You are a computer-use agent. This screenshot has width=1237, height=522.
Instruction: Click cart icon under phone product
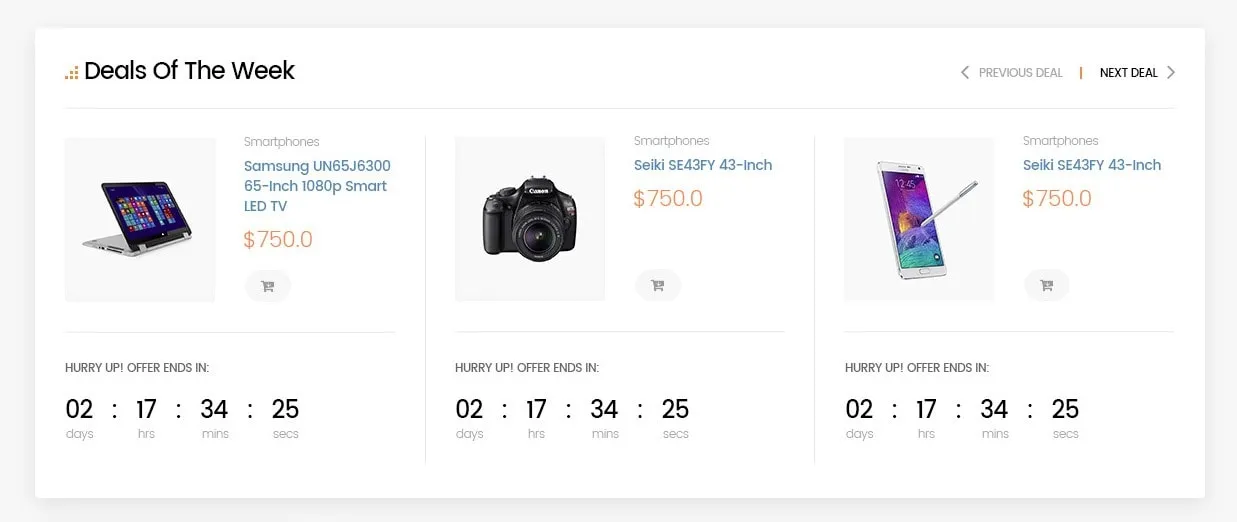1047,285
